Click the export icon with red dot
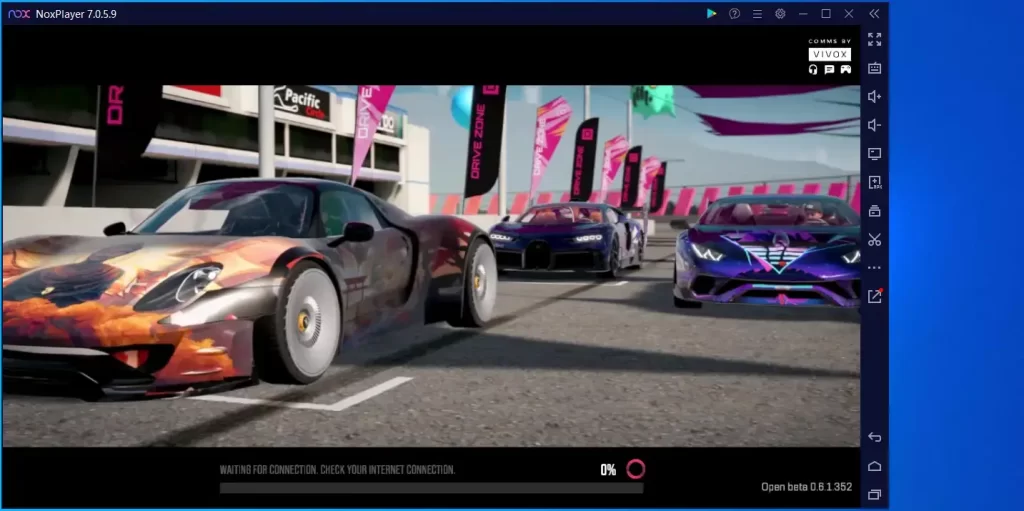Viewport: 1024px width, 511px height. 874,296
